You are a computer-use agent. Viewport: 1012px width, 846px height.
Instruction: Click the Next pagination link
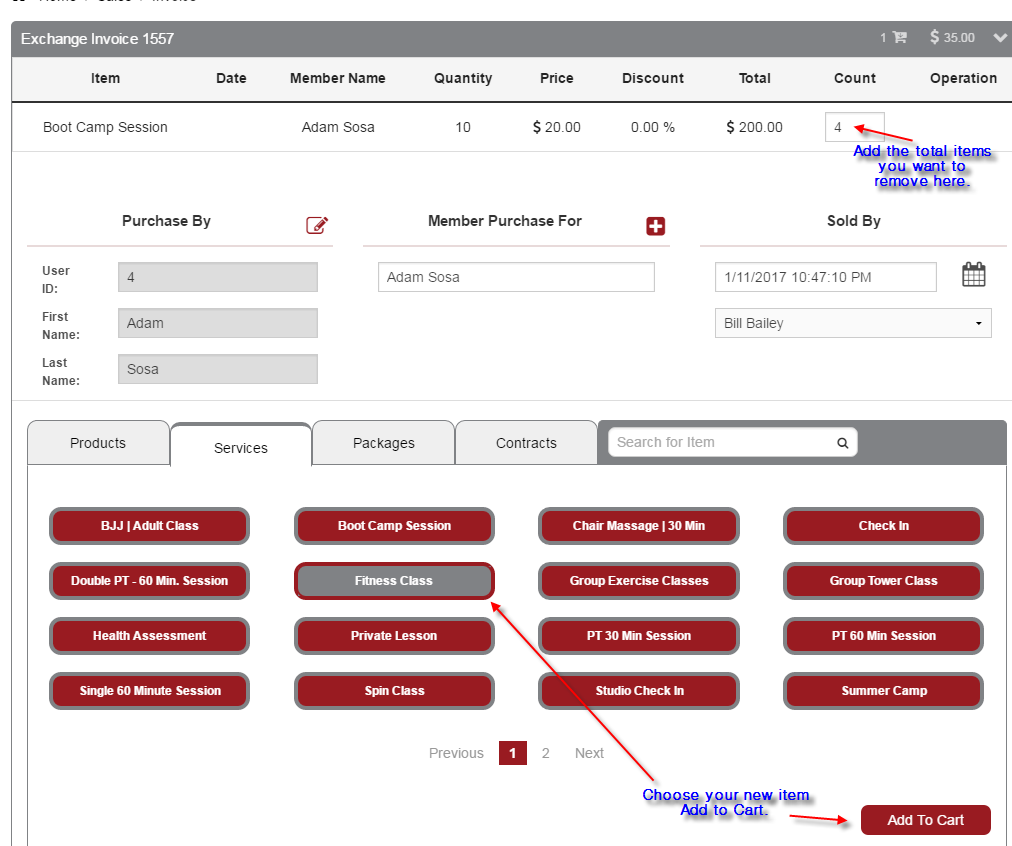589,753
